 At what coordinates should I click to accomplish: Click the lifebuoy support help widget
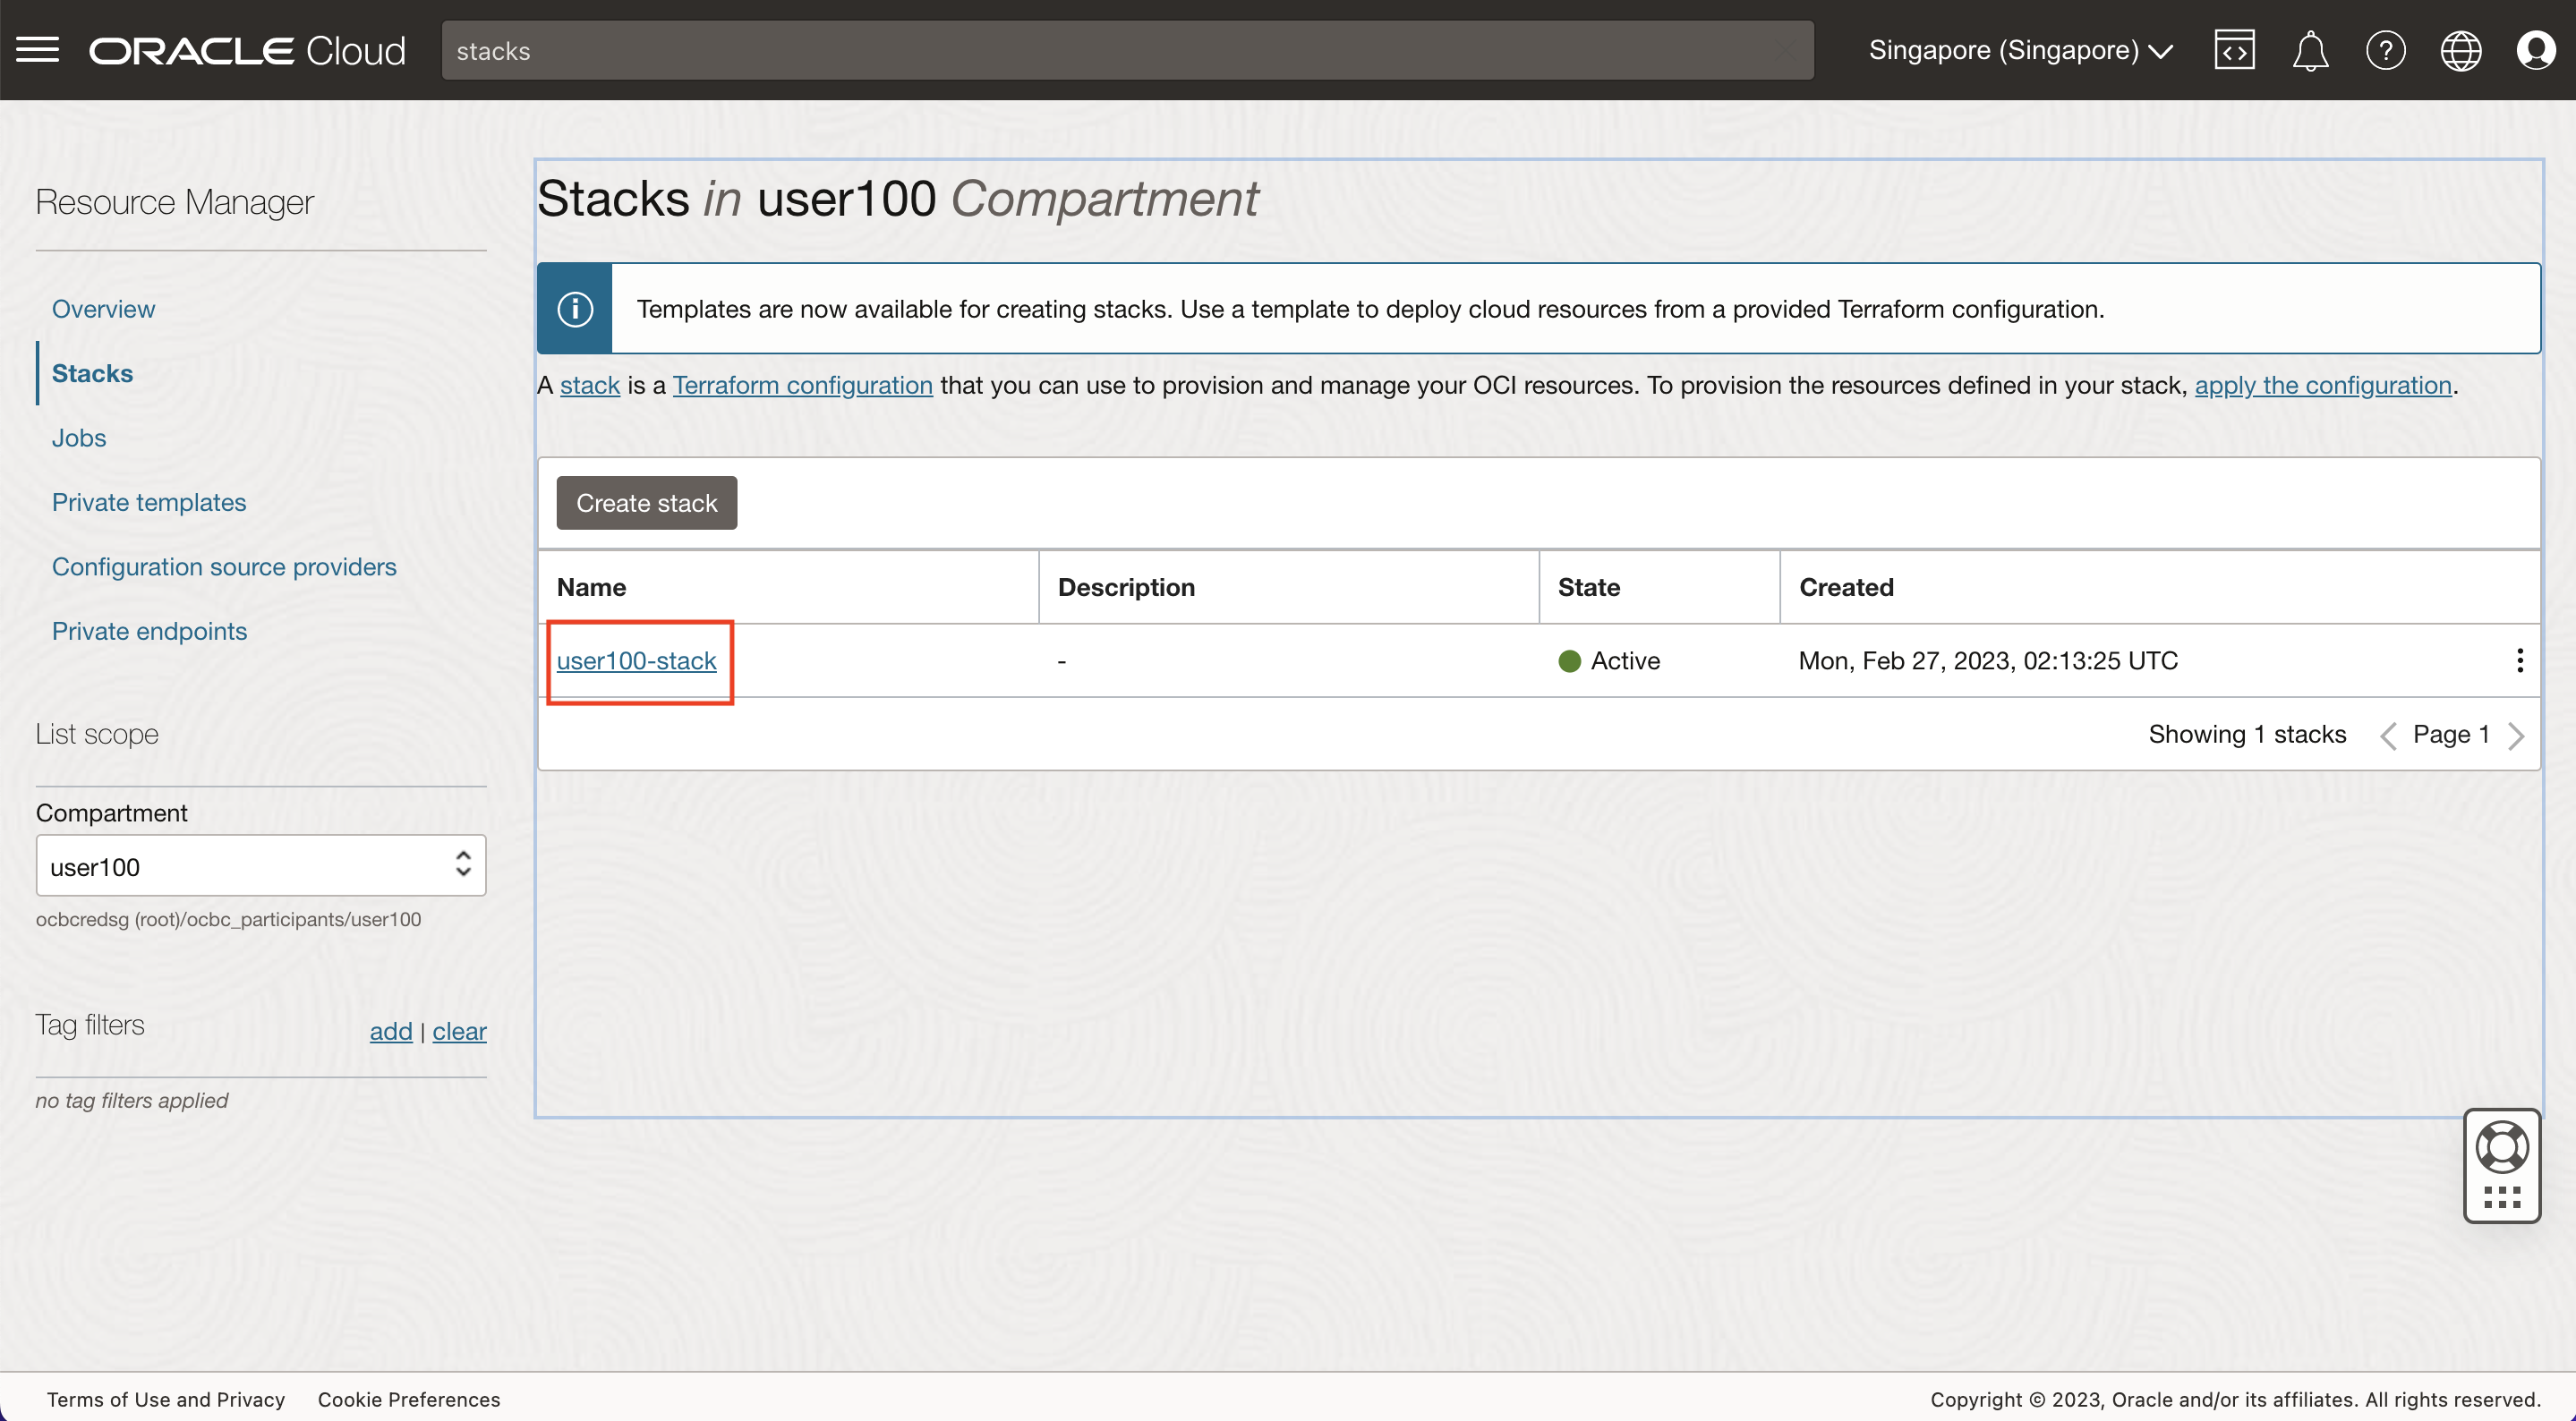coord(2501,1147)
